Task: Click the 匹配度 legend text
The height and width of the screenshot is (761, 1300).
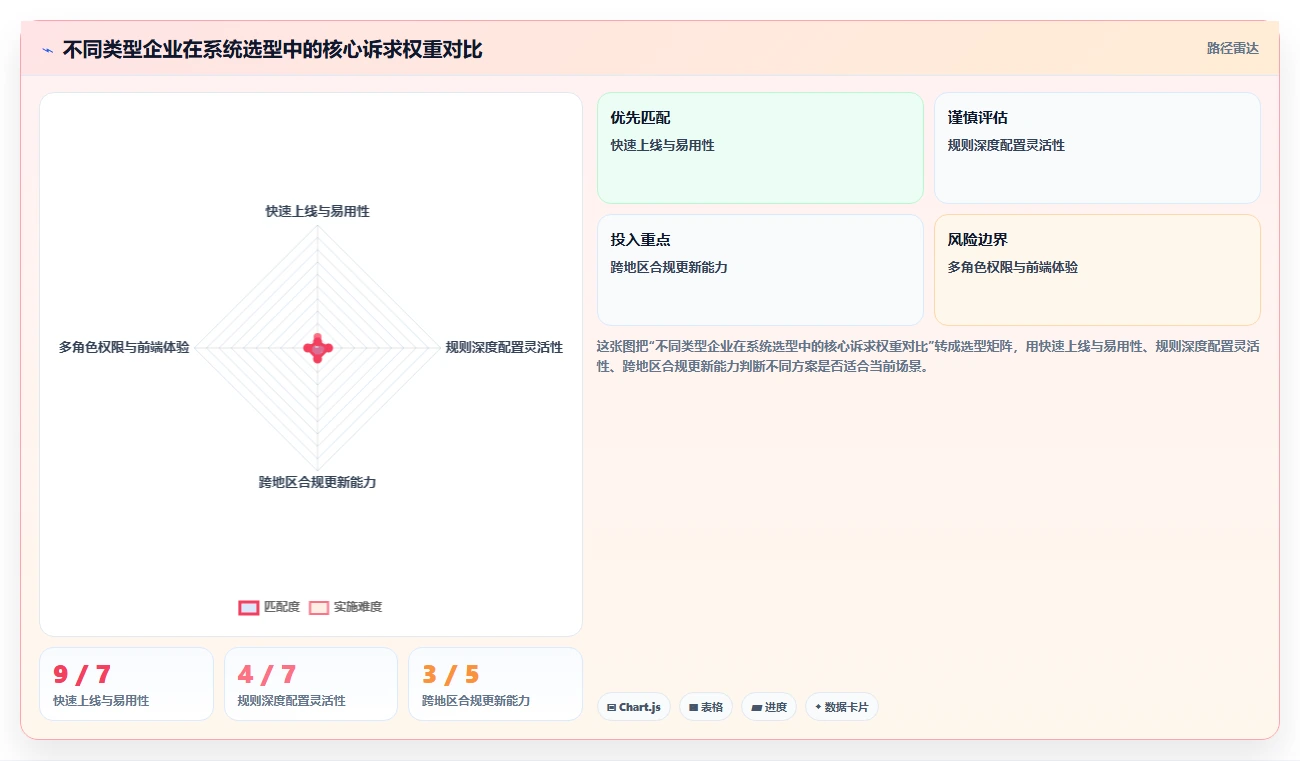Action: 282,607
